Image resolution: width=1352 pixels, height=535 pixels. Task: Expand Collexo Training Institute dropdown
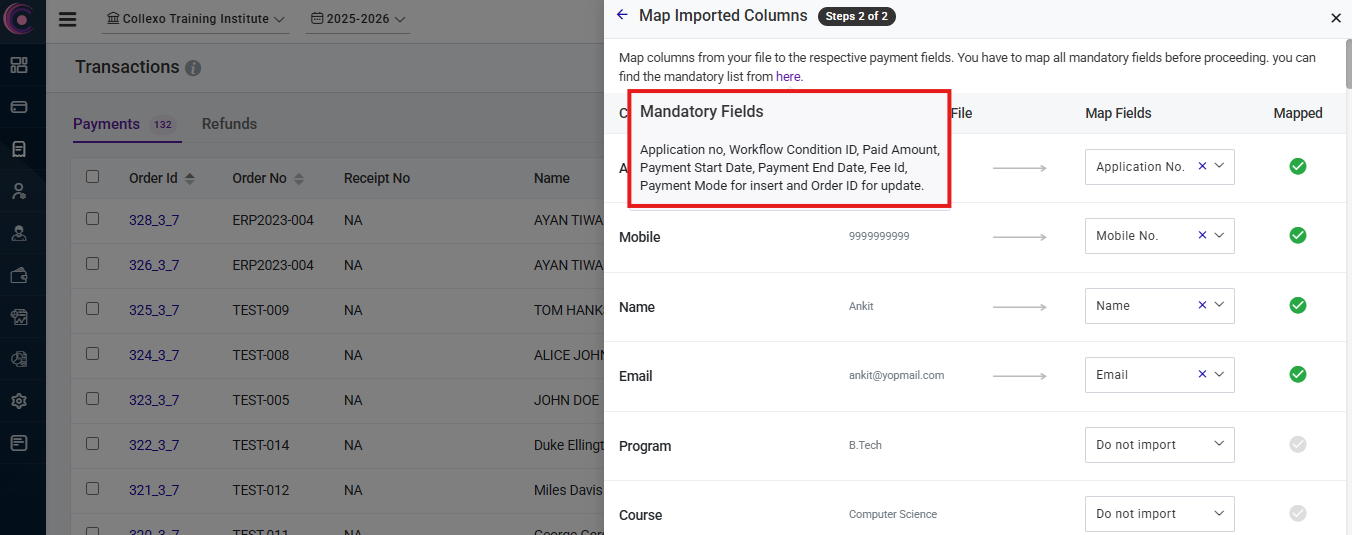[195, 19]
